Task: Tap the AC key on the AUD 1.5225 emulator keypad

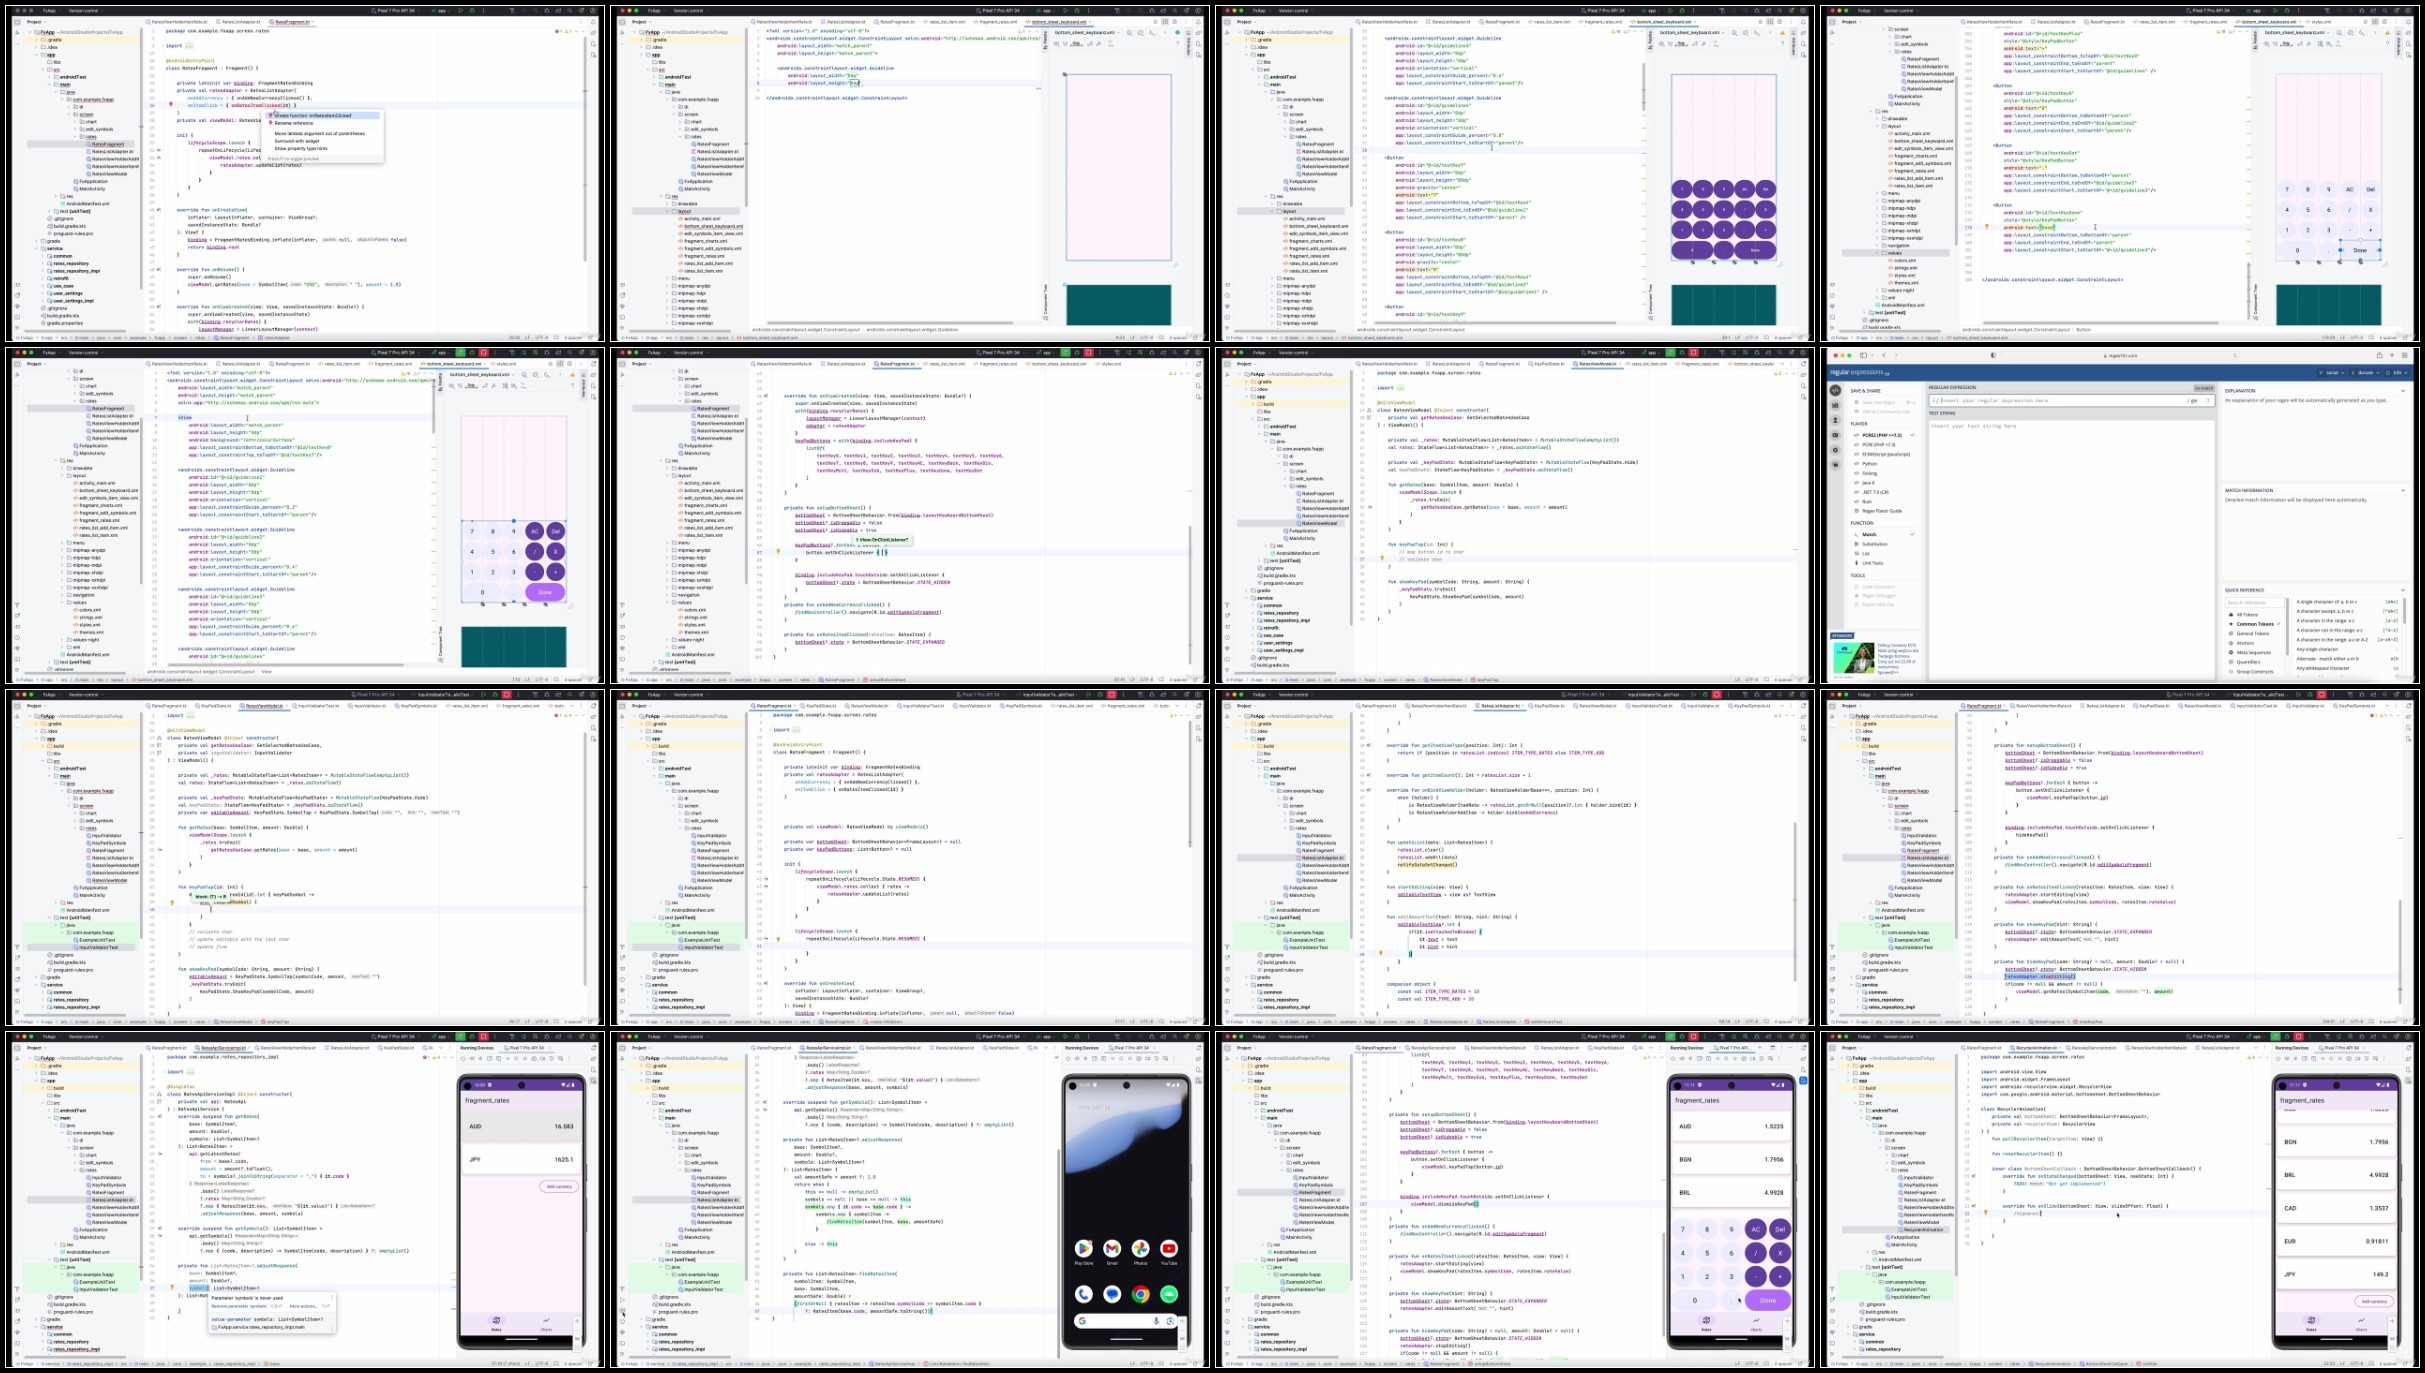Action: [1756, 1229]
